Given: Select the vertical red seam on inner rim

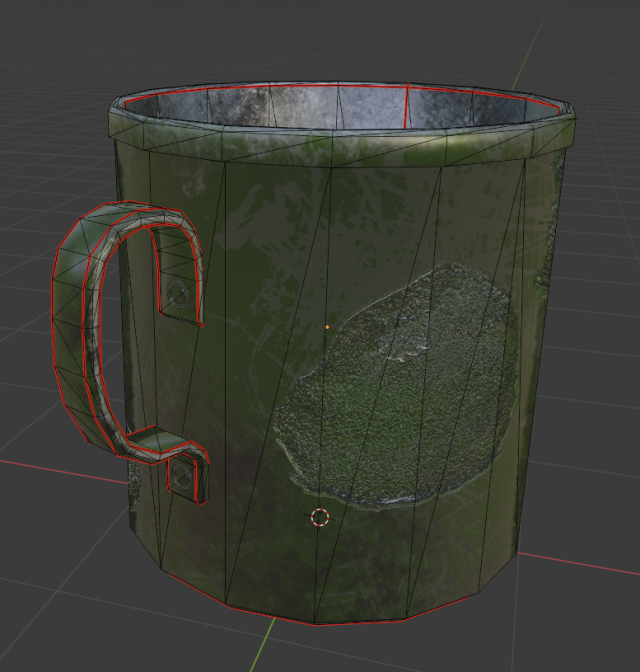Looking at the screenshot, I should tap(406, 107).
